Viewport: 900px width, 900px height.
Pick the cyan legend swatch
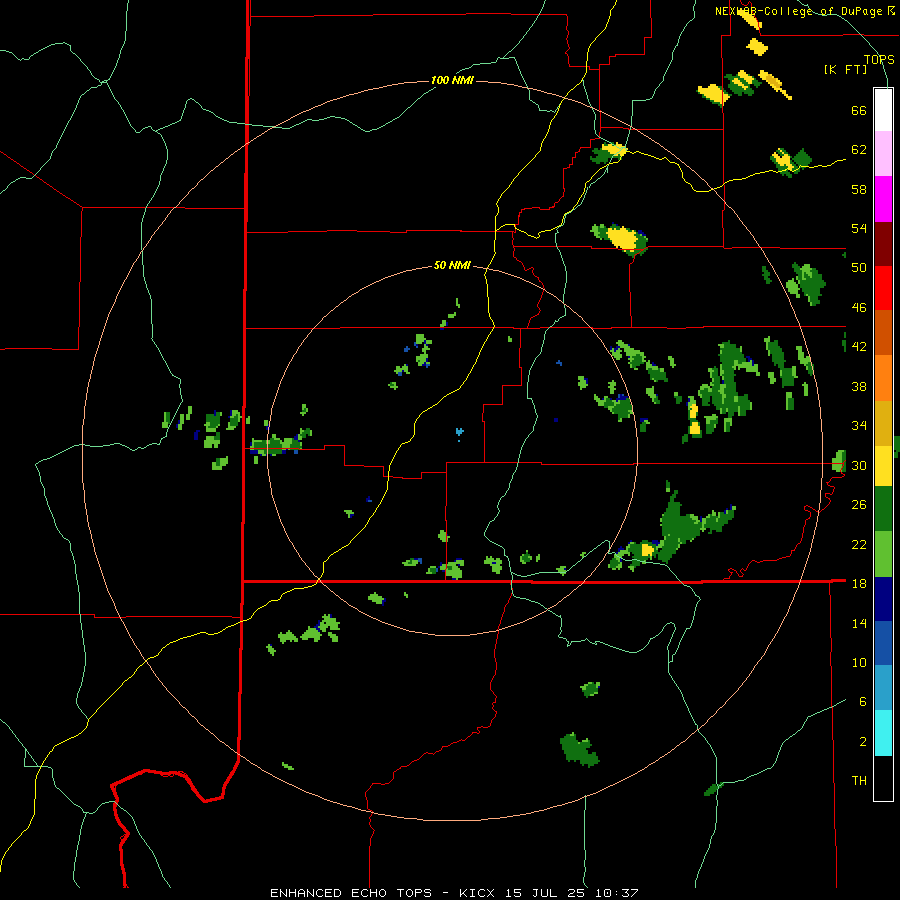pyautogui.click(x=883, y=733)
